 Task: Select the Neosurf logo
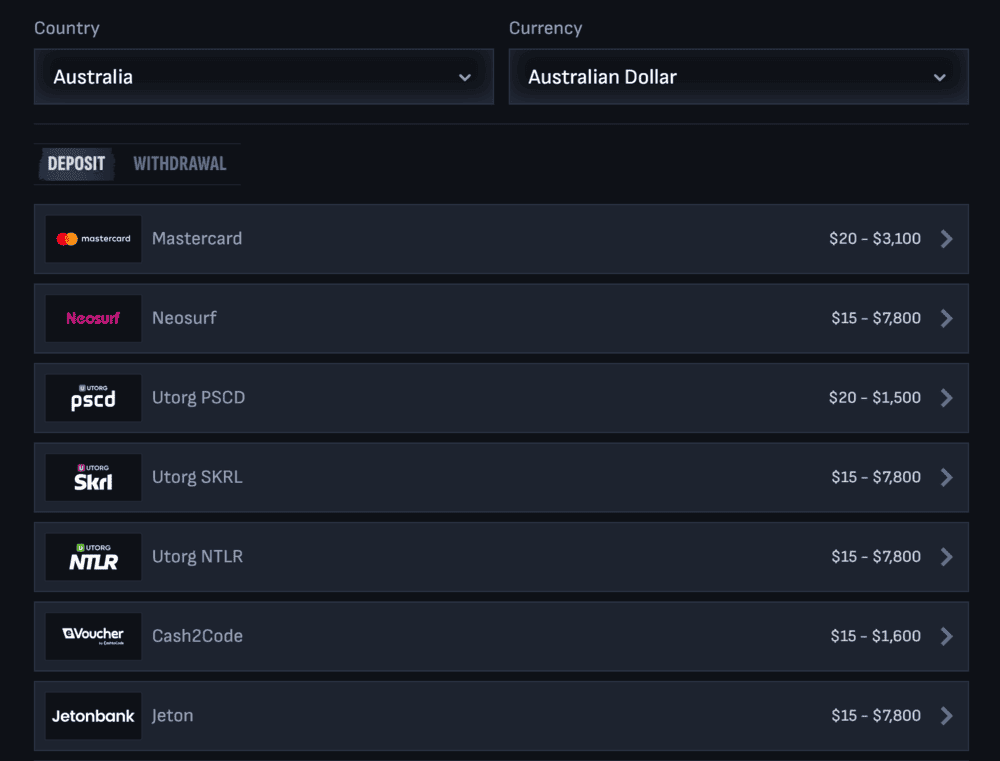tap(92, 318)
